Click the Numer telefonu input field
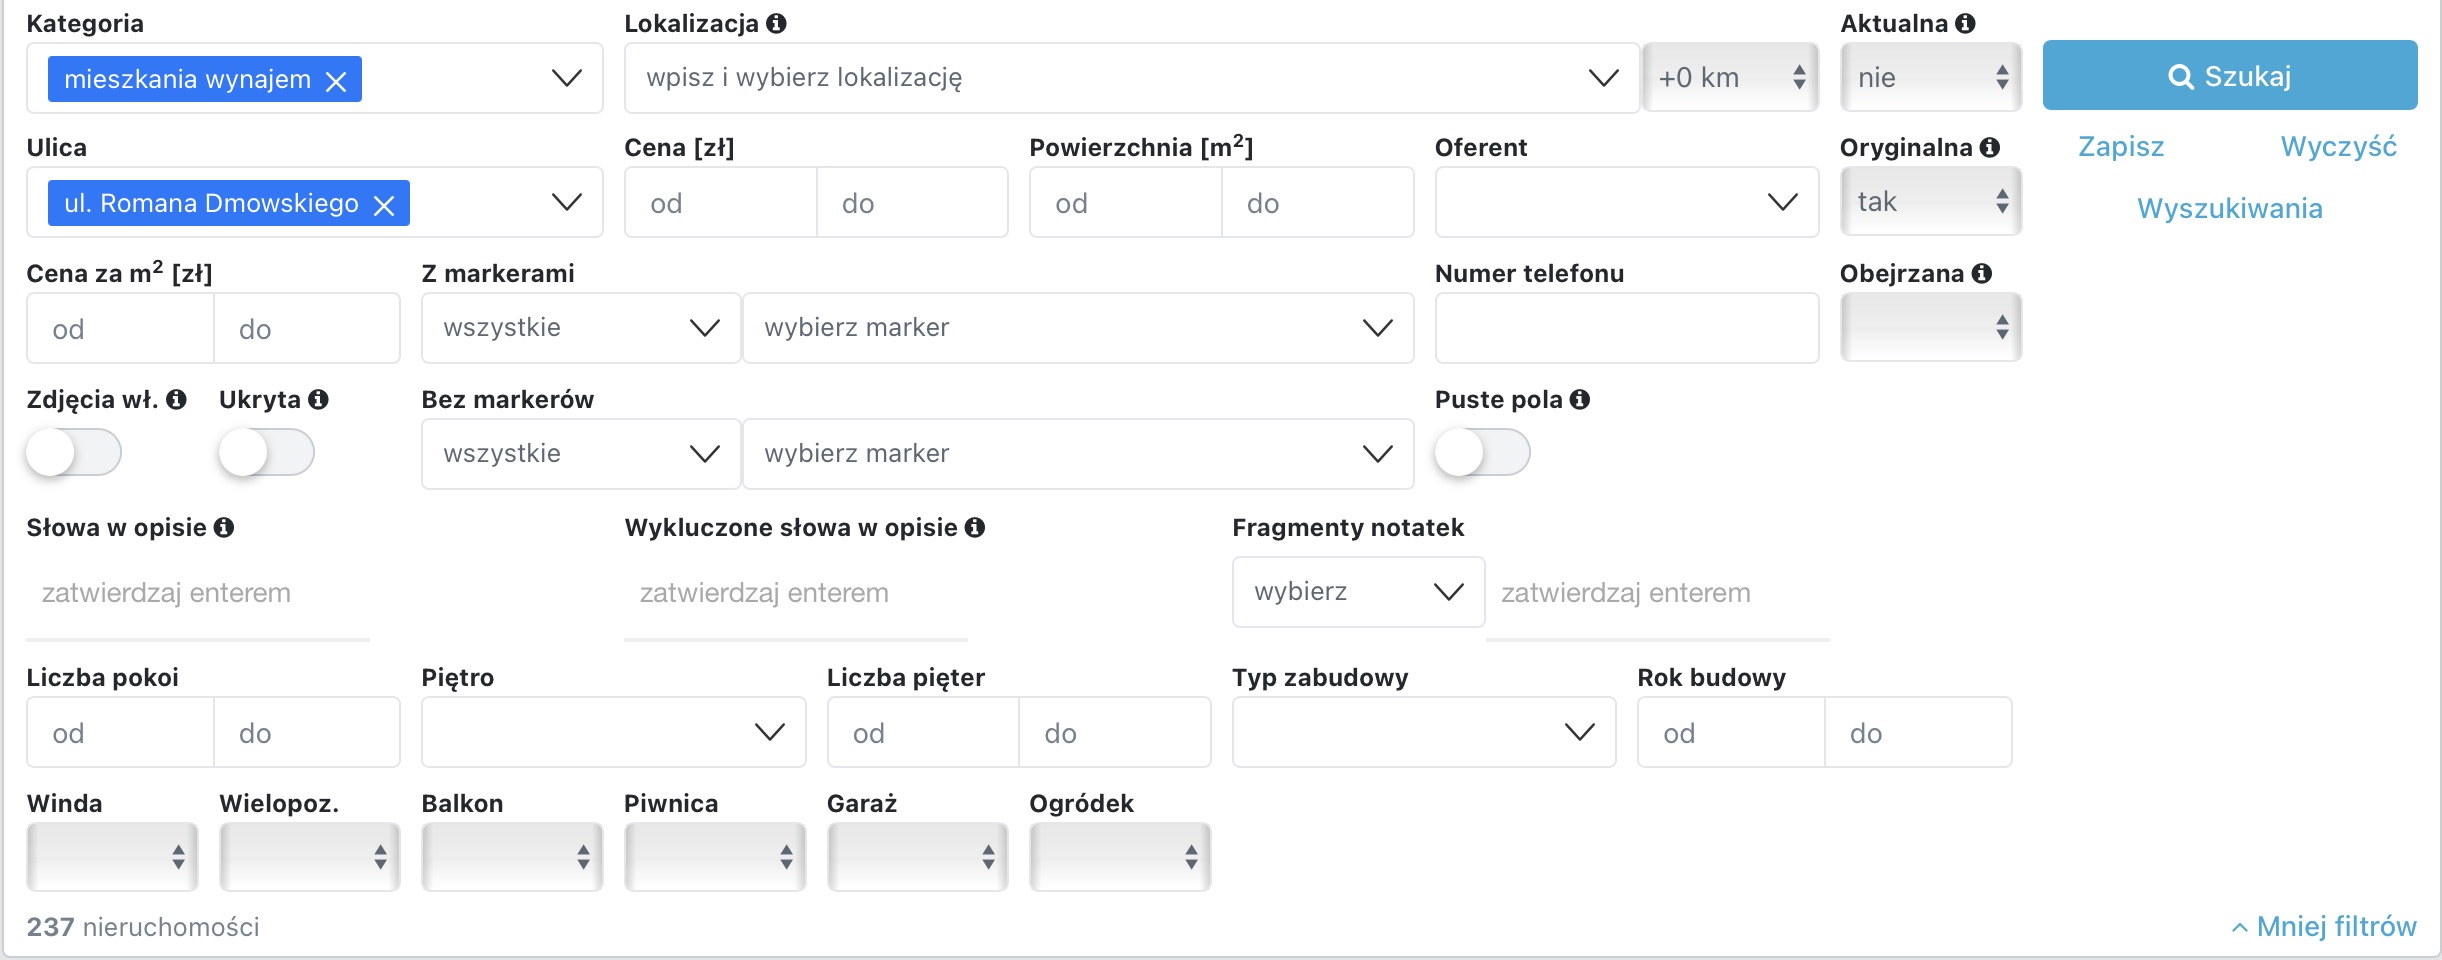The image size is (2442, 960). click(x=1626, y=328)
